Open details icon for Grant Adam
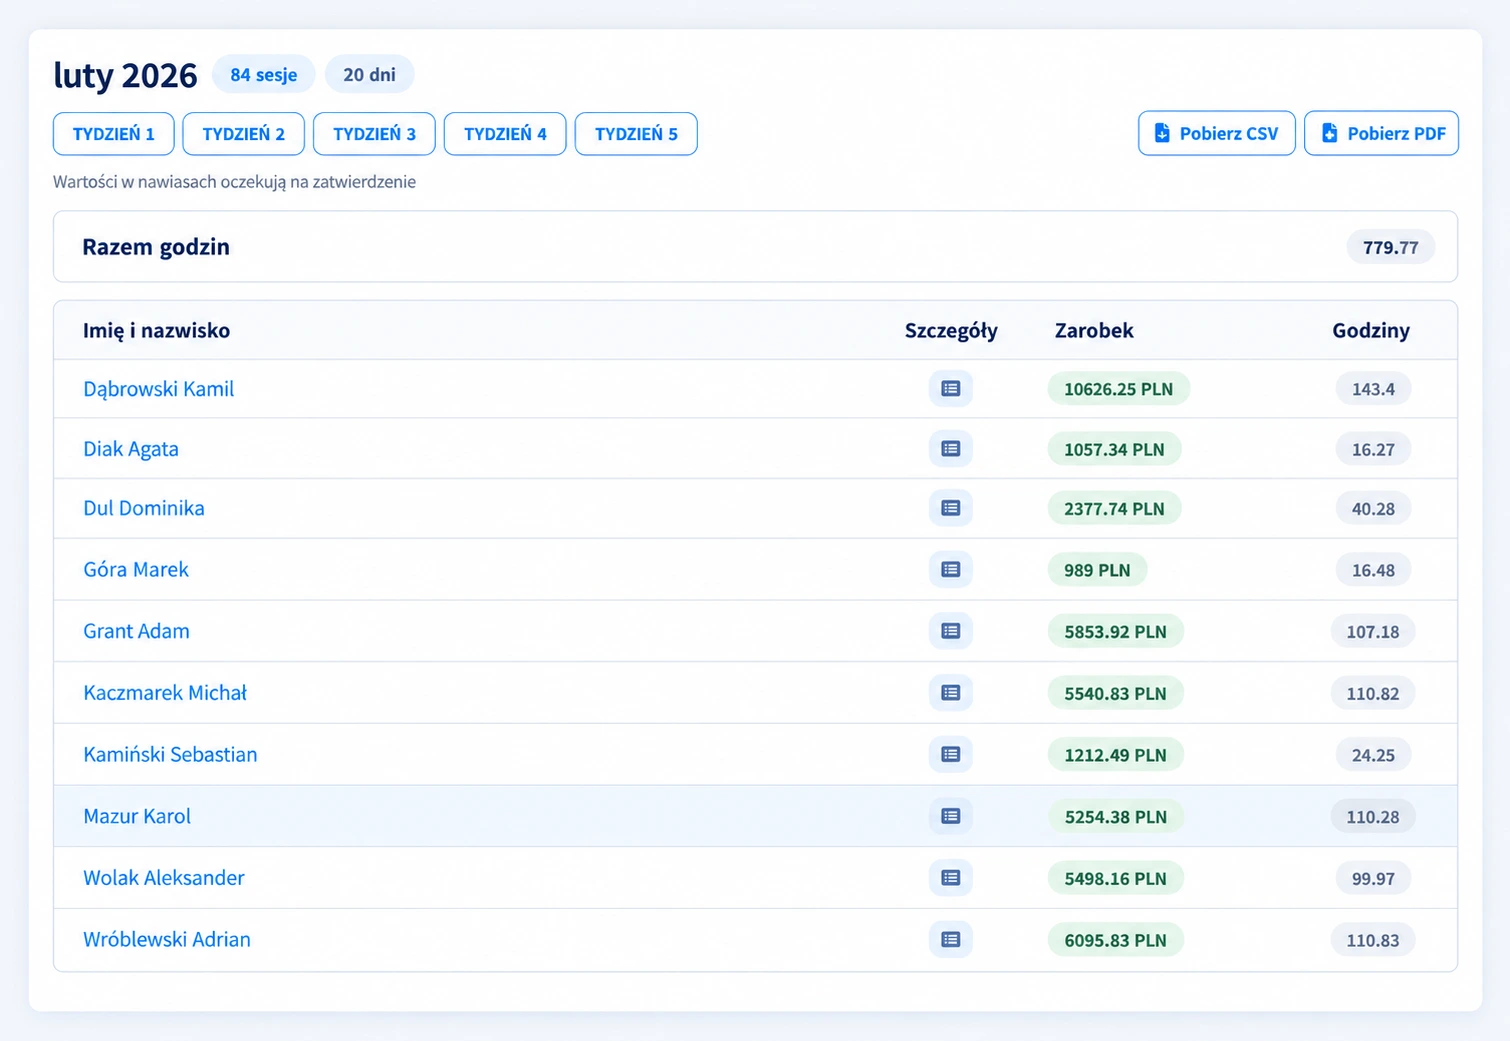Viewport: 1510px width, 1041px height. 950,631
